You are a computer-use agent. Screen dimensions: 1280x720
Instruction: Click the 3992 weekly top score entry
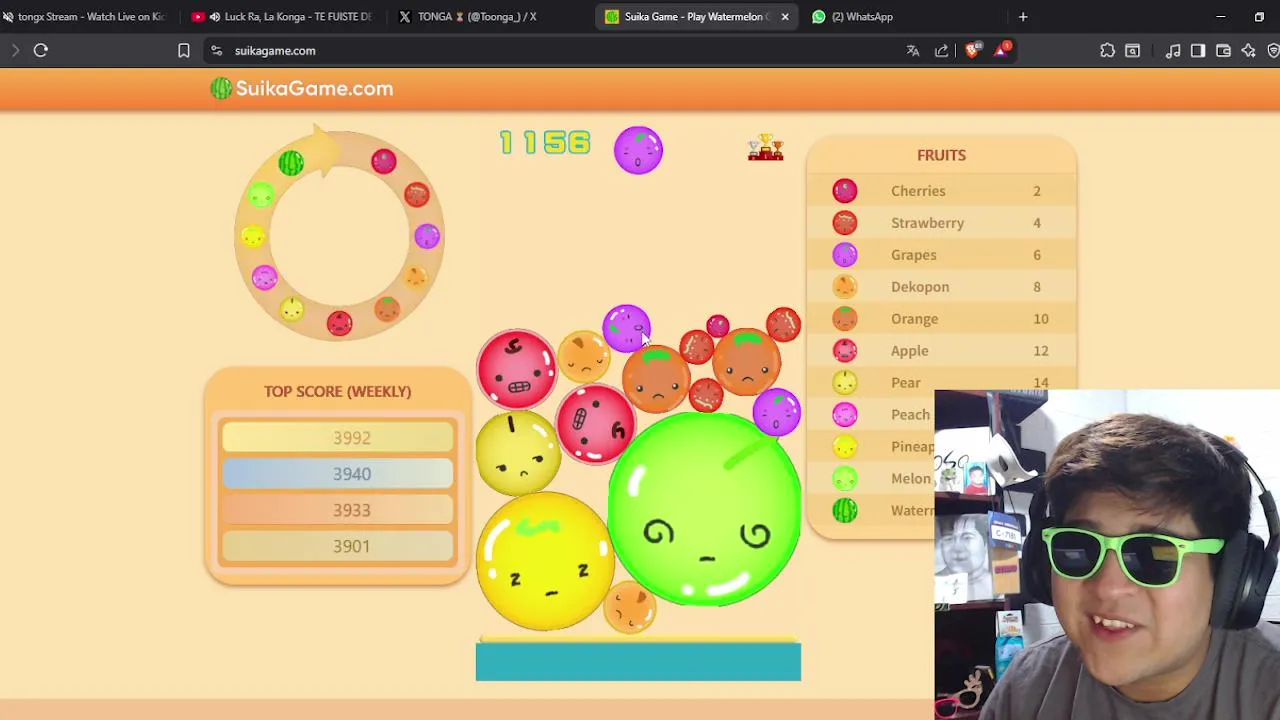[338, 438]
